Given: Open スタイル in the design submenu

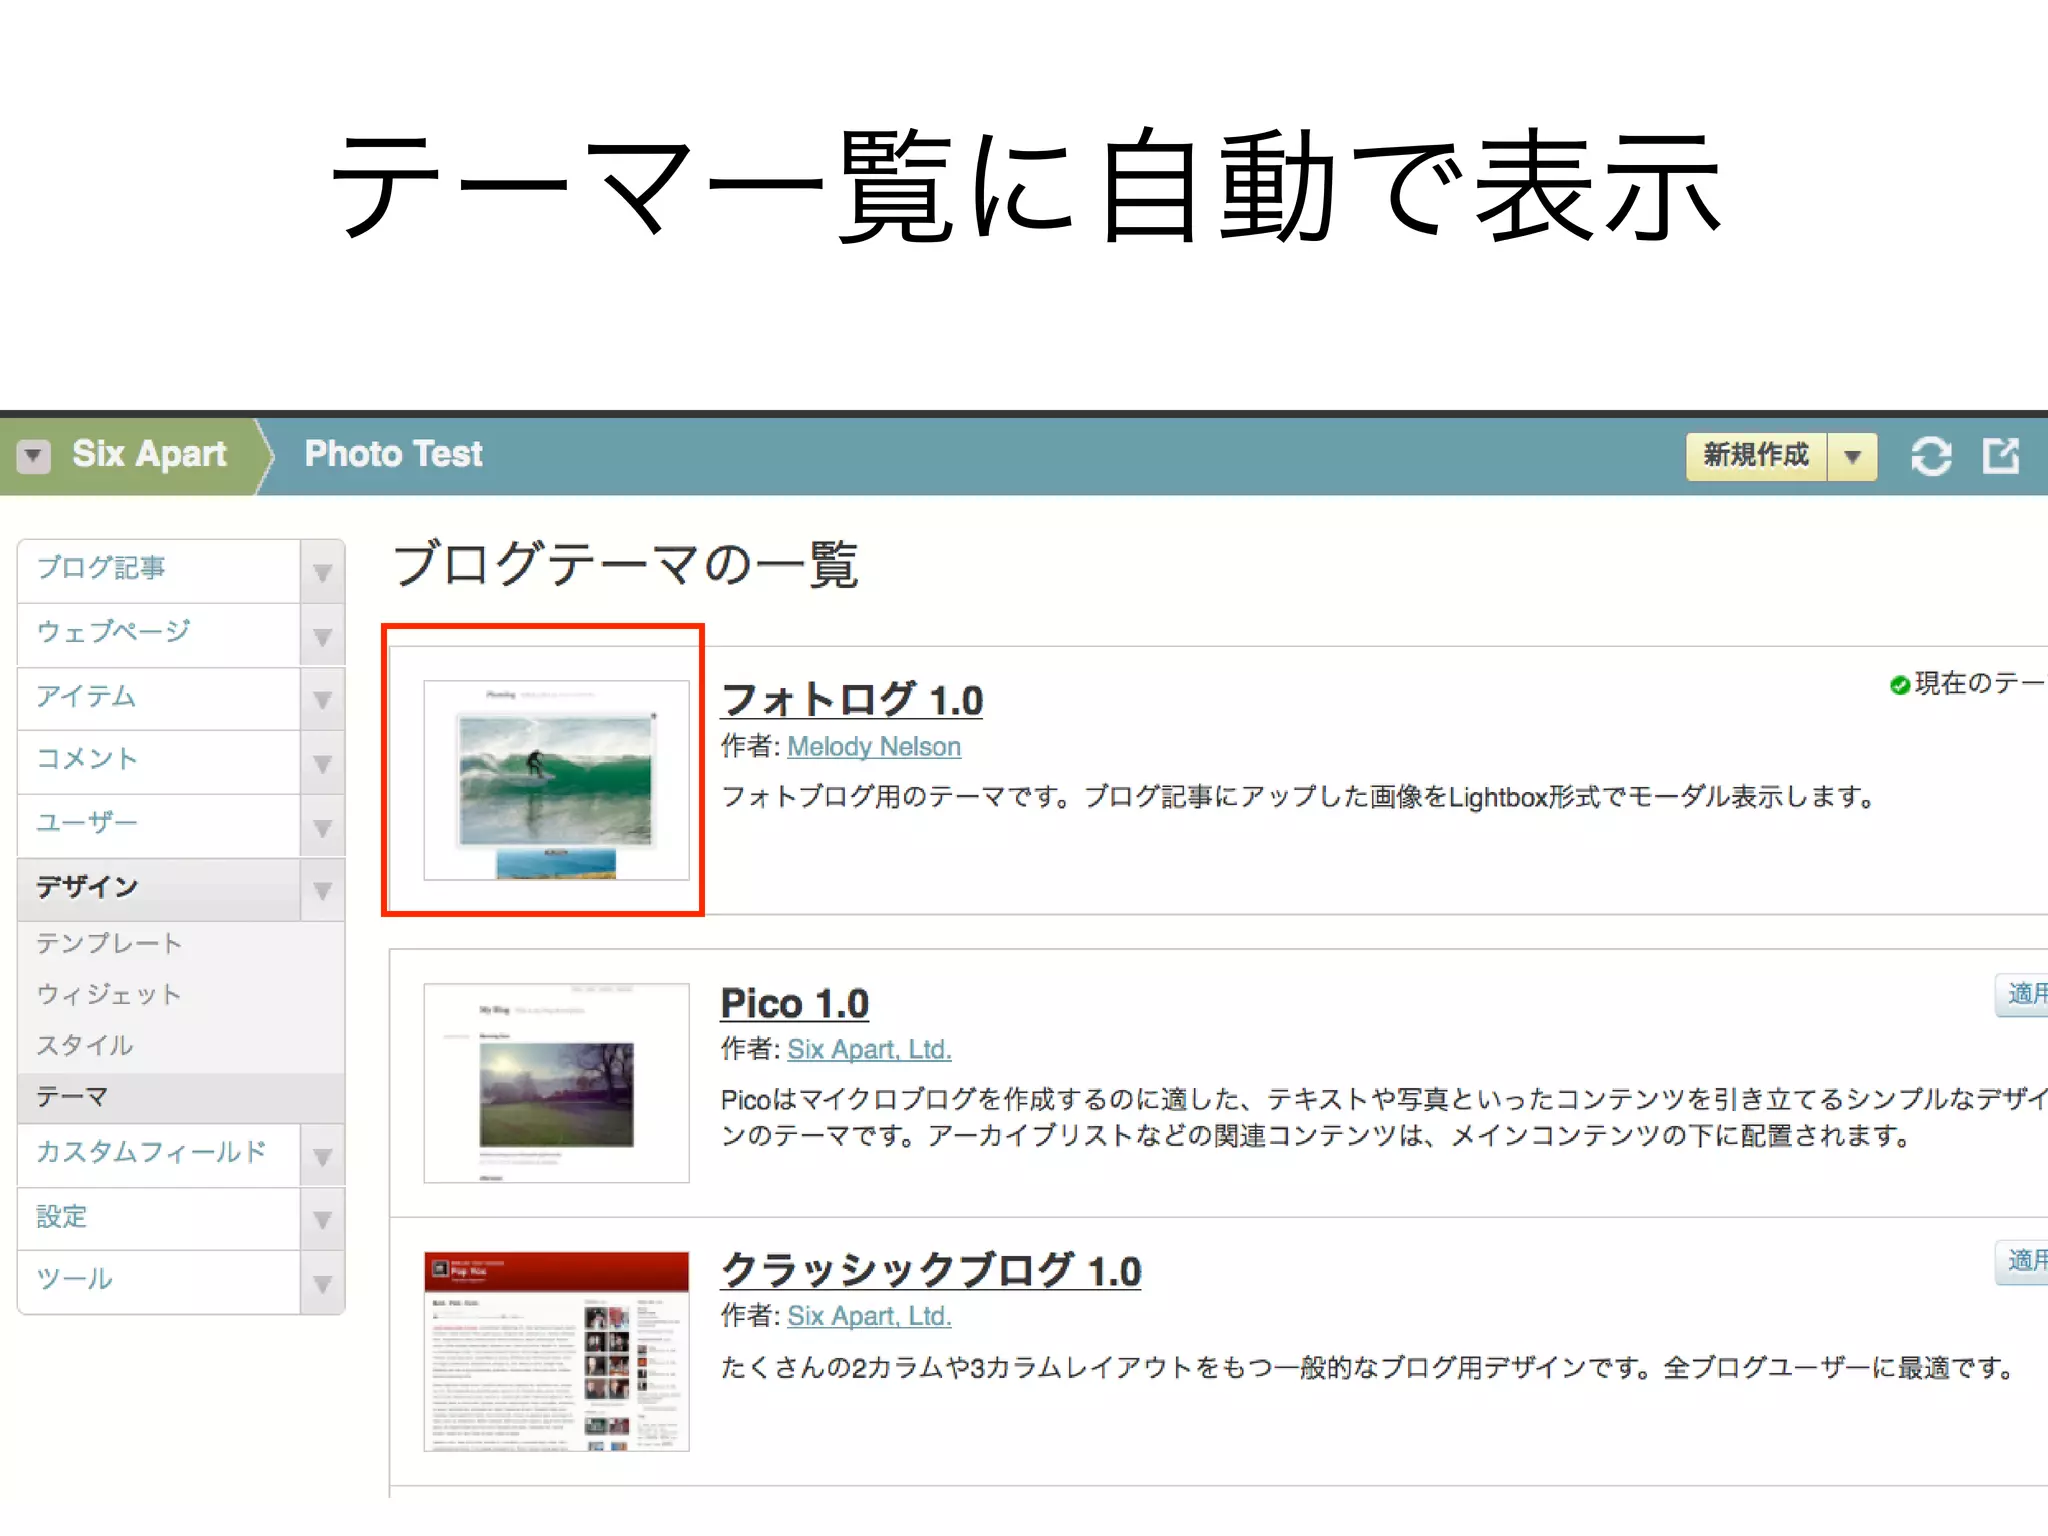Looking at the screenshot, I should point(85,1045).
